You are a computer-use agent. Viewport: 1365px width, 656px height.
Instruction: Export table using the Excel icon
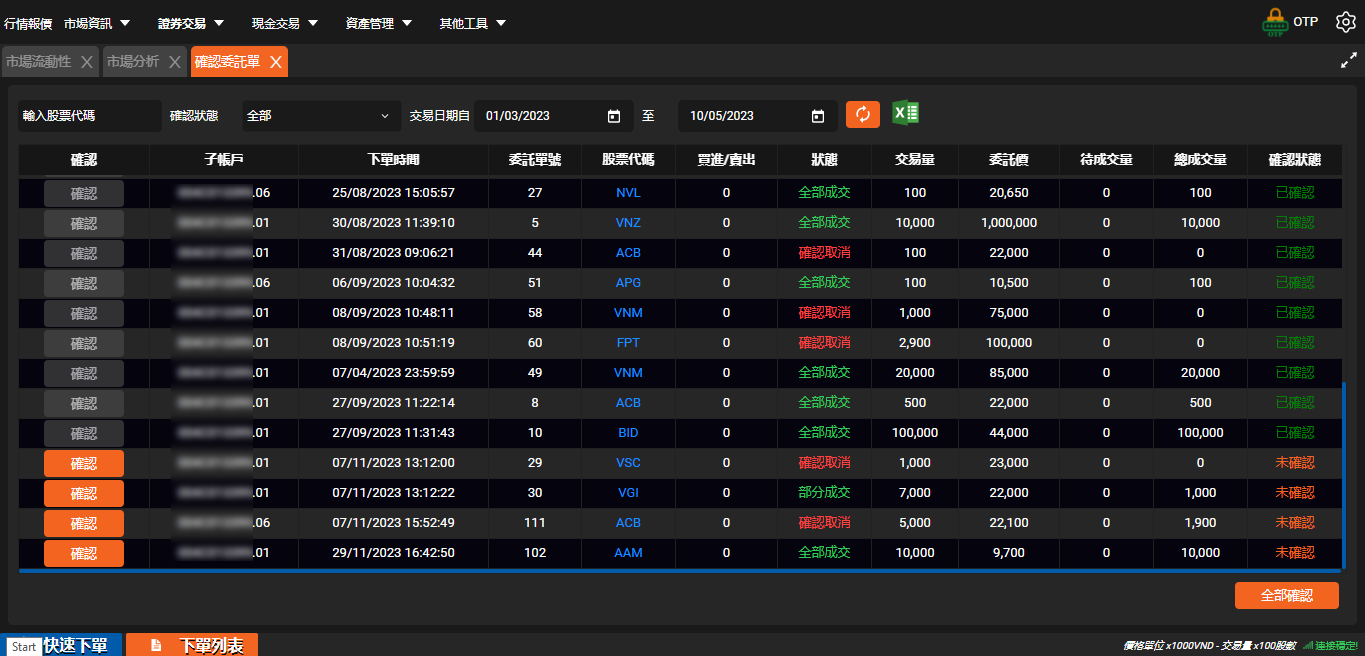pos(905,113)
